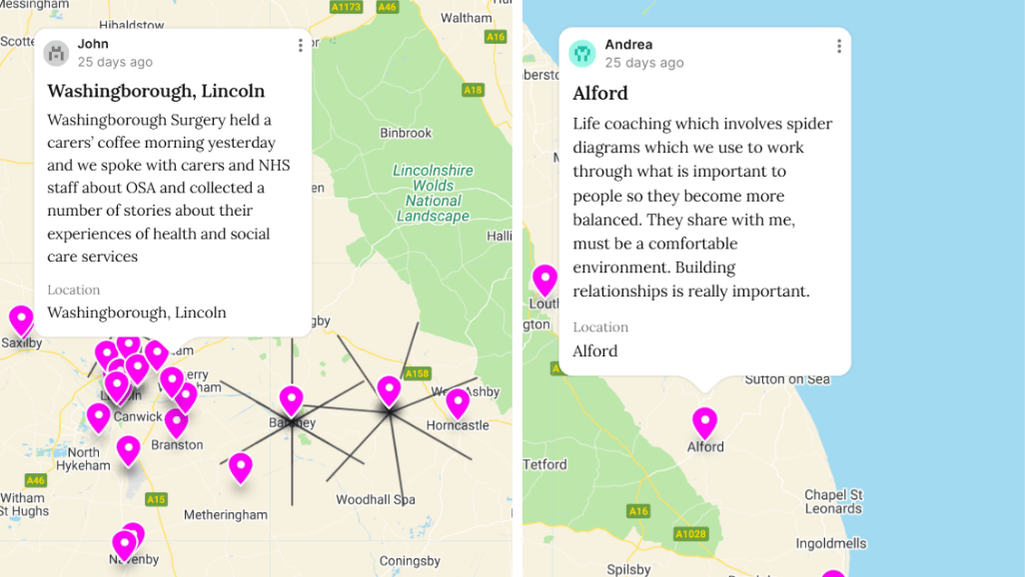
Task: Open the options menu on John's story card
Action: point(299,44)
